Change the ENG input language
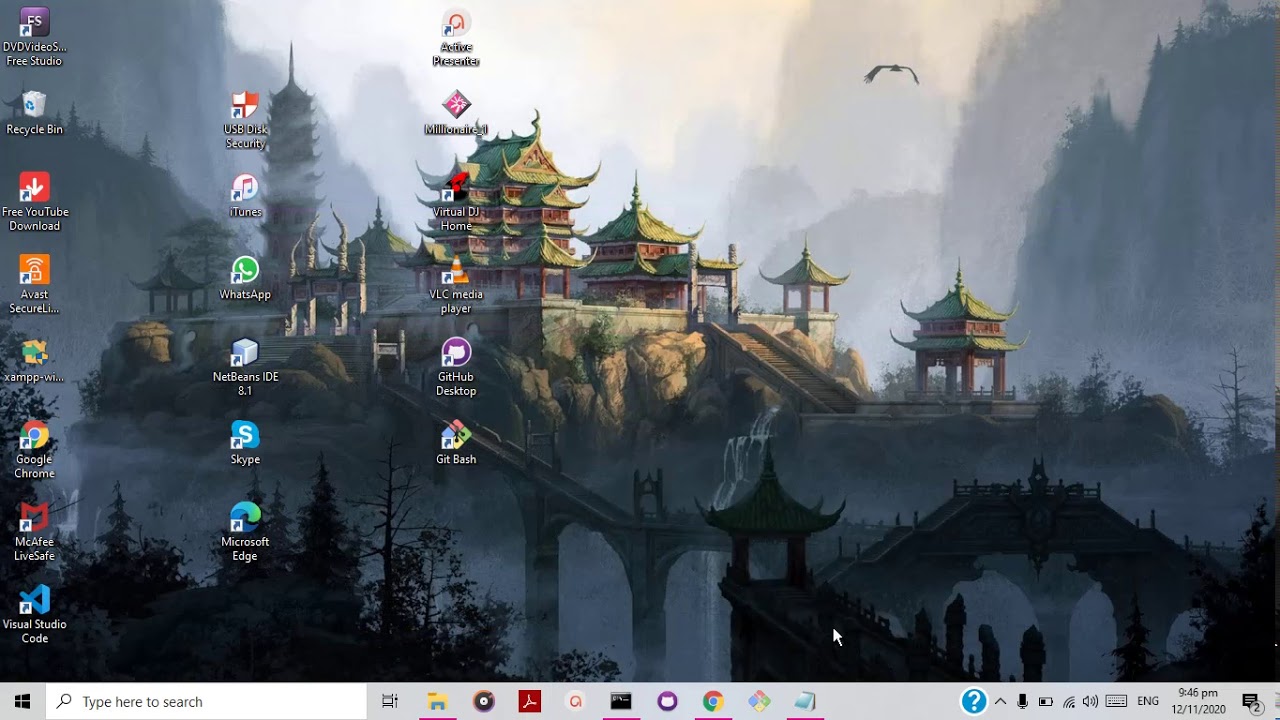Screen dimensions: 1280x720 (x=1148, y=701)
